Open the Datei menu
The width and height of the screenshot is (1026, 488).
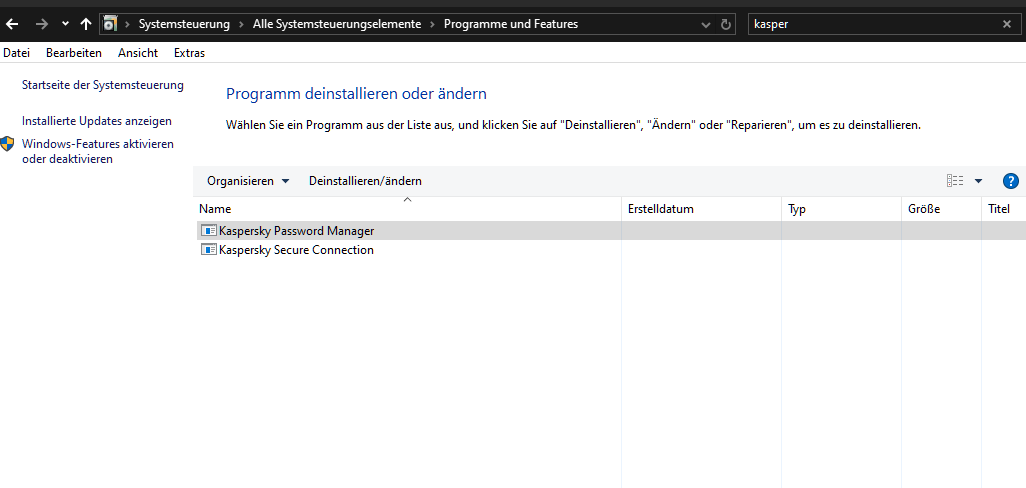pyautogui.click(x=16, y=53)
